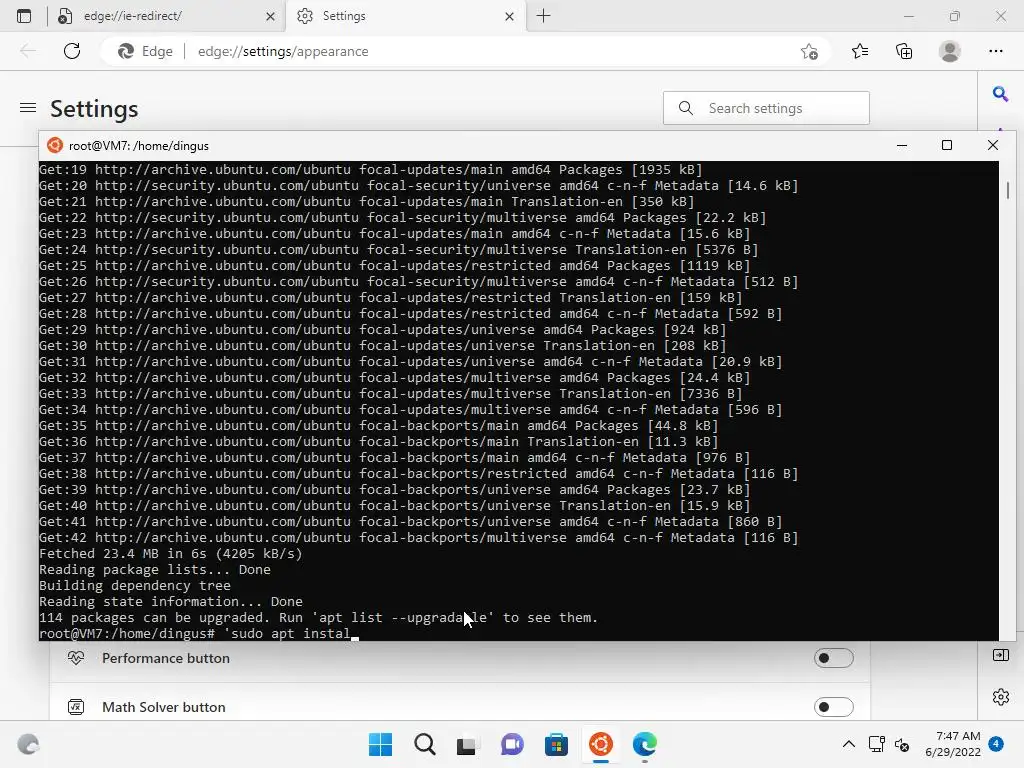Open the Edge tab actions menu icon
1024x768 pixels.
tap(24, 16)
